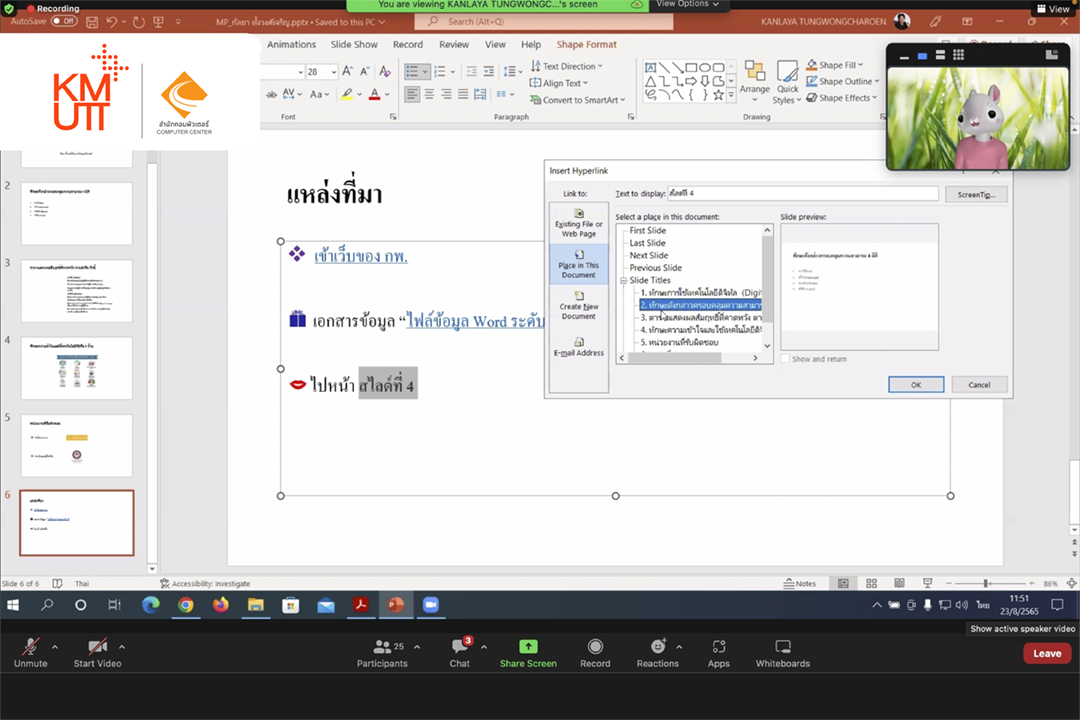Unmute microphone in Zoom

(x=30, y=653)
